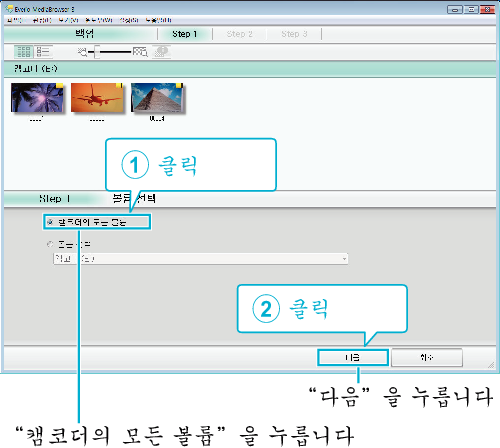Select the second radio button for individual volume
This screenshot has width=500, height=448.
pos(50,244)
